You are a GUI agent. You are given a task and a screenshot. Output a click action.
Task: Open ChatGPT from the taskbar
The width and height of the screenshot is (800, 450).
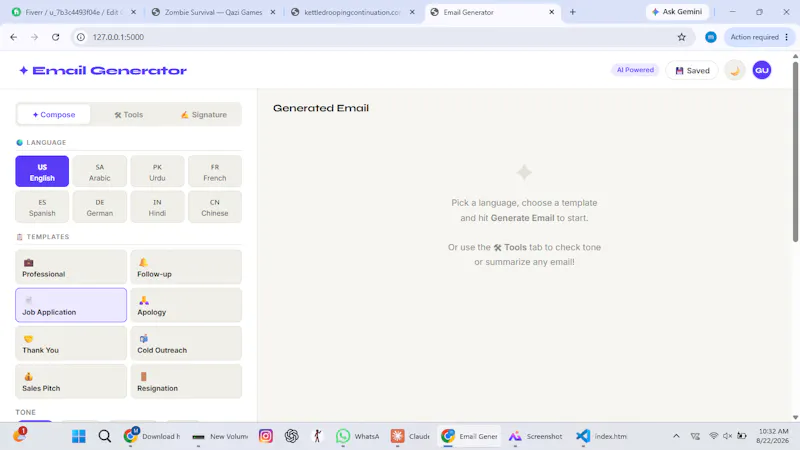(x=291, y=436)
